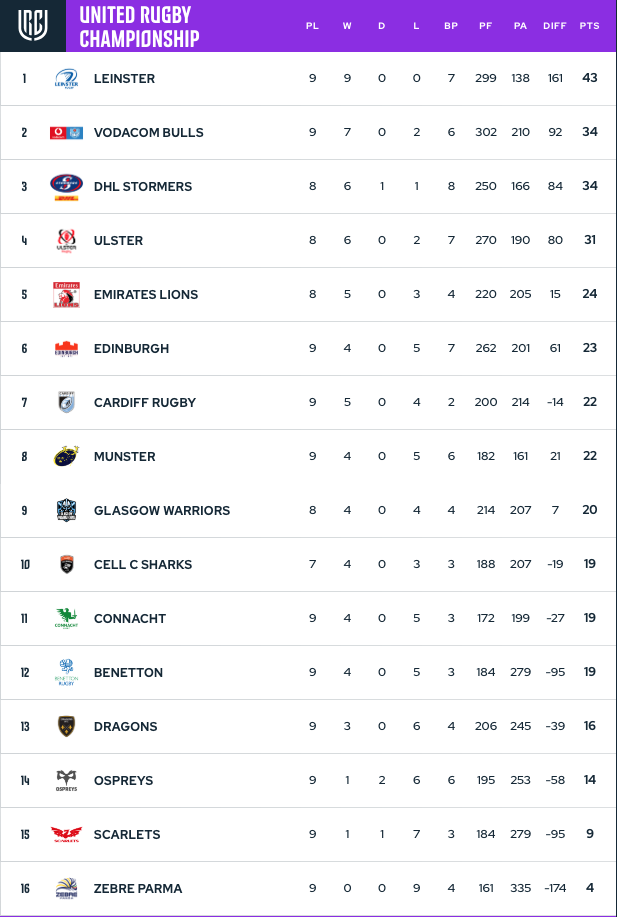This screenshot has height=917, width=617.
Task: Click the PL column header
Action: tap(312, 26)
